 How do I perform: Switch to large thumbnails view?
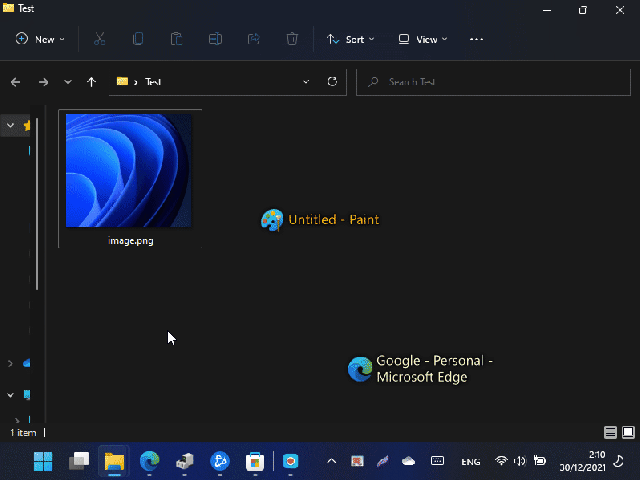628,432
